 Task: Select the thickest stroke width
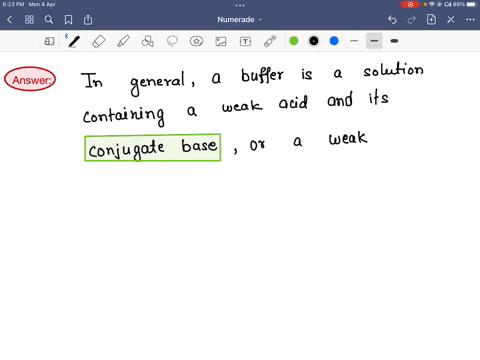coord(394,41)
